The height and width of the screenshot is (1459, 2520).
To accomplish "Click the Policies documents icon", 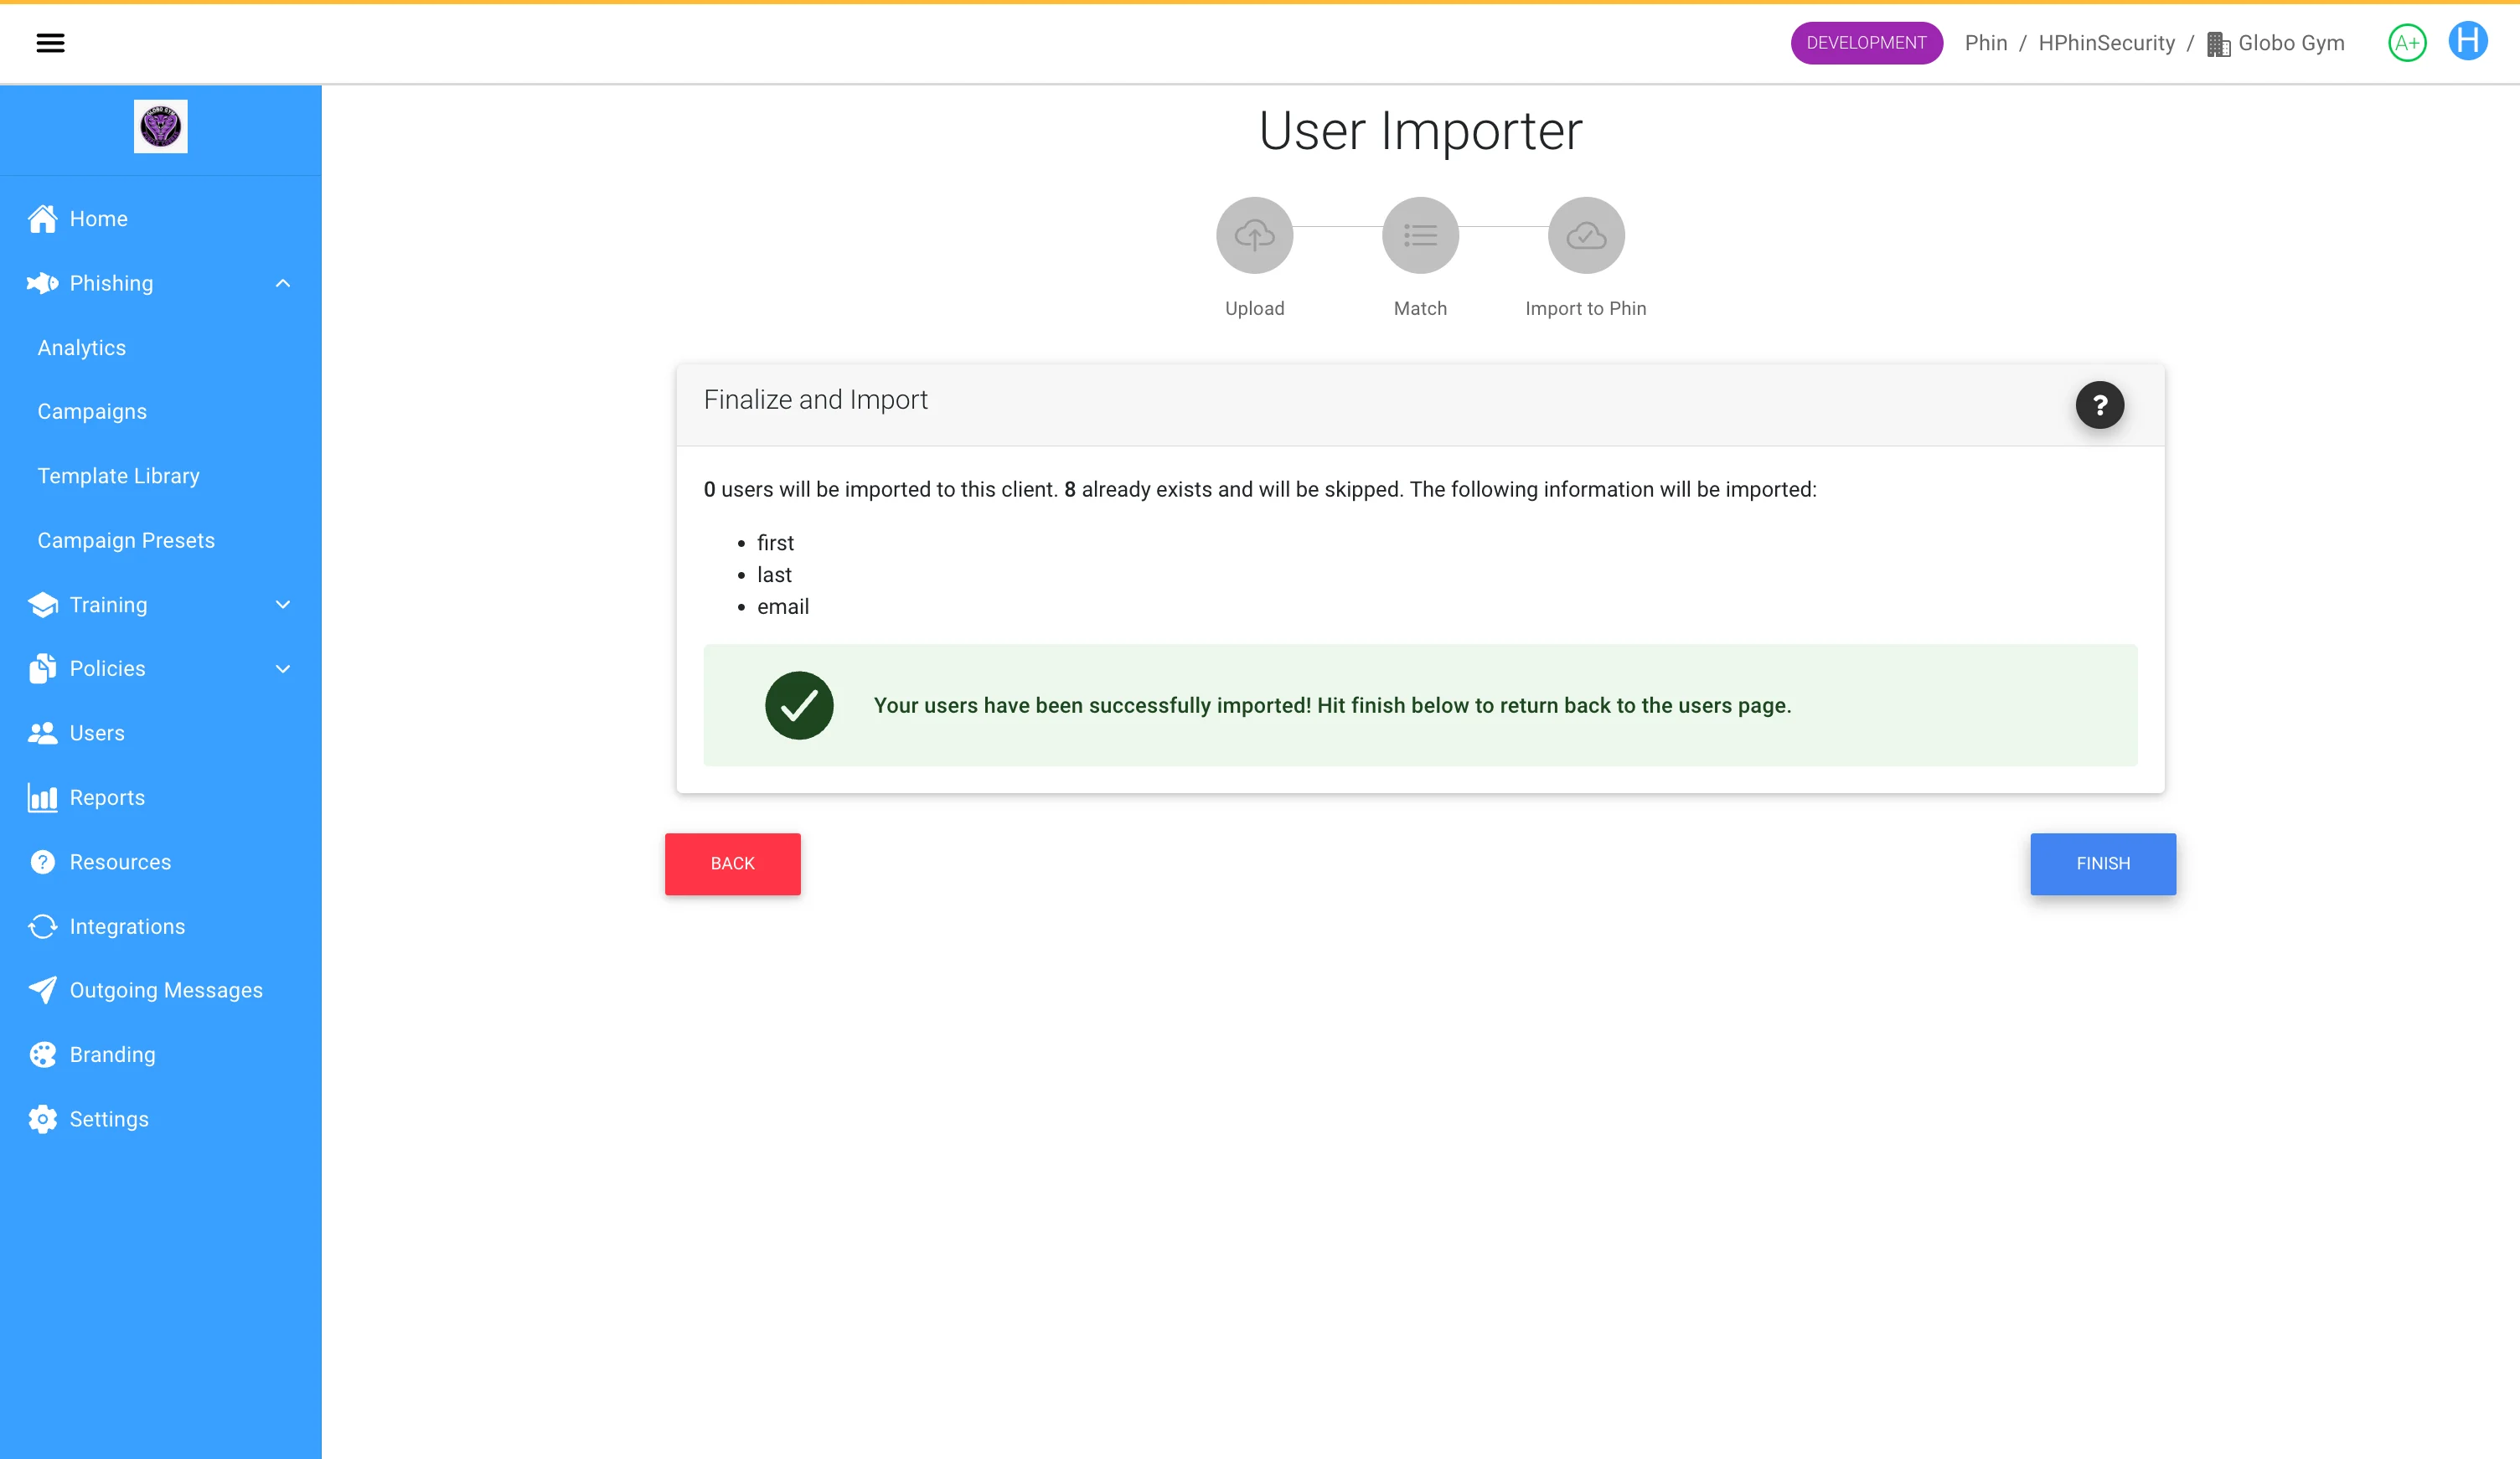I will (x=43, y=669).
